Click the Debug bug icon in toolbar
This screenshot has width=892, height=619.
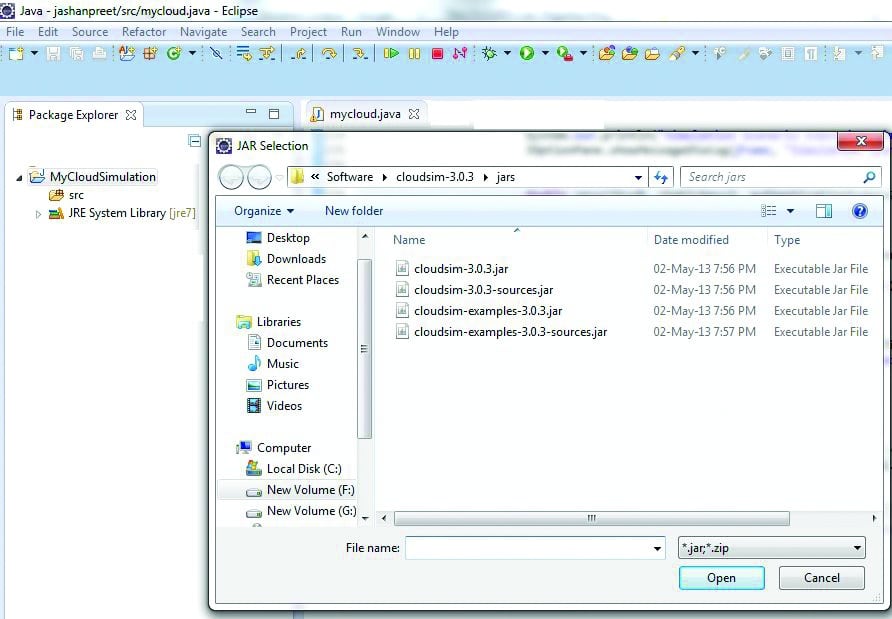[489, 53]
